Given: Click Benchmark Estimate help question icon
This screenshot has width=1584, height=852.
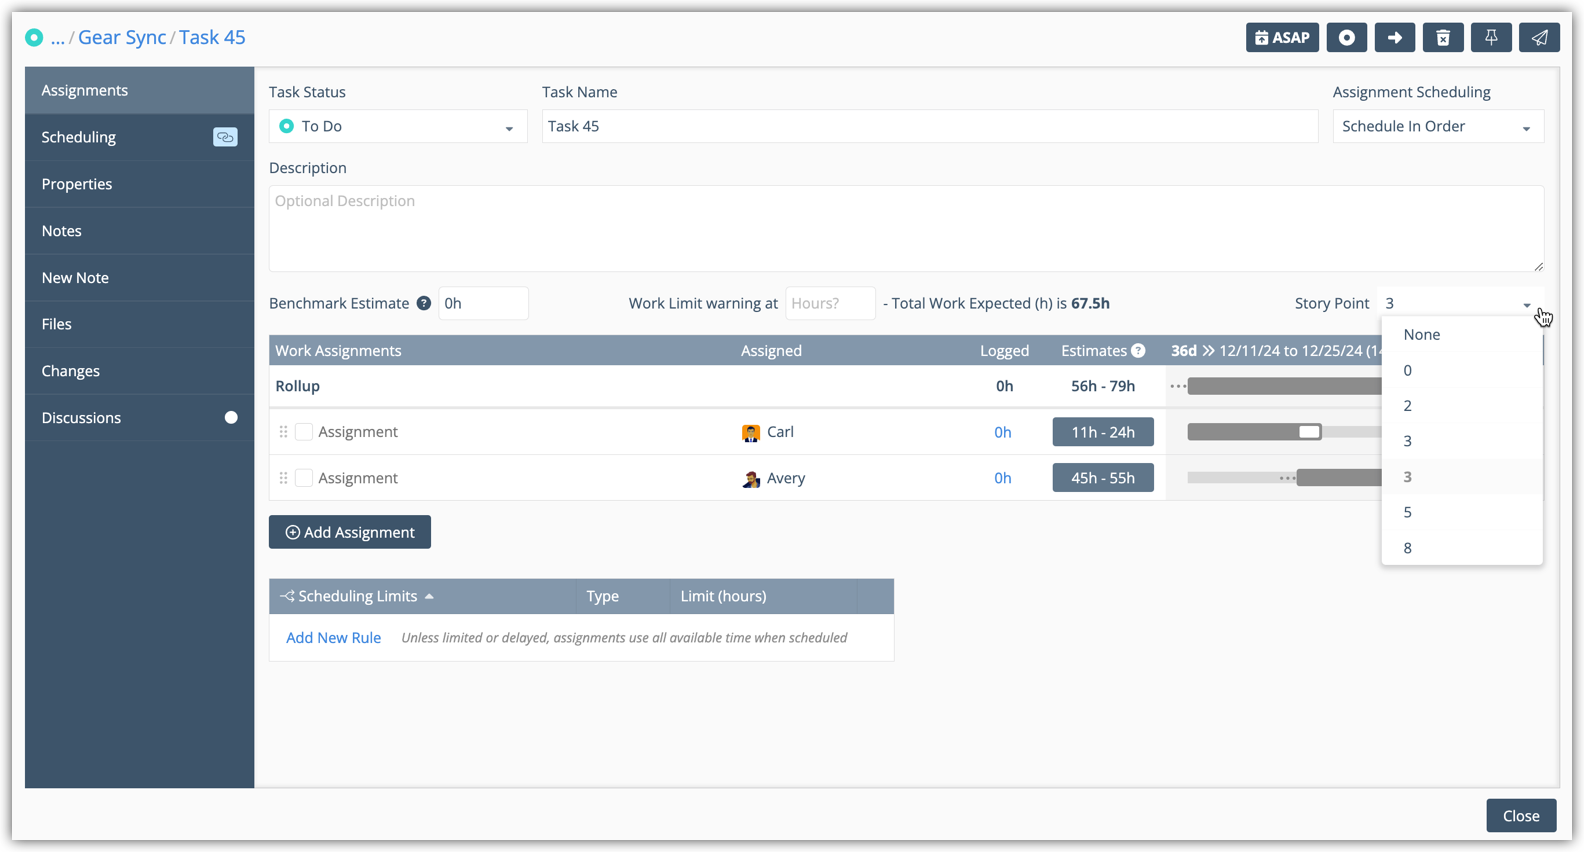Looking at the screenshot, I should [x=424, y=303].
